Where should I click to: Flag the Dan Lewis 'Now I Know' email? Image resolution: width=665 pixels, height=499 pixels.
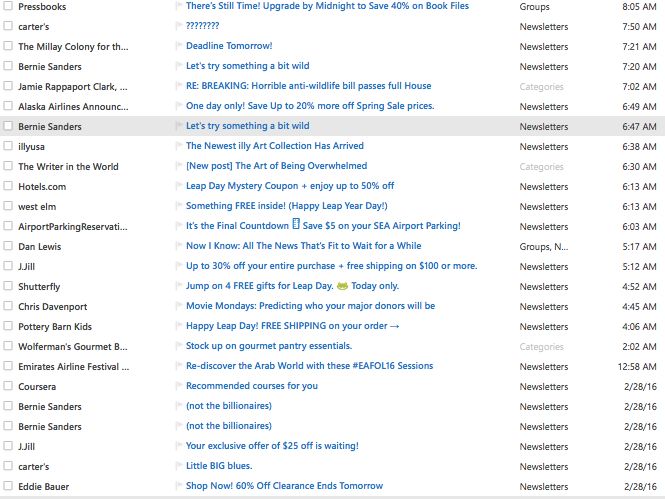tap(179, 246)
